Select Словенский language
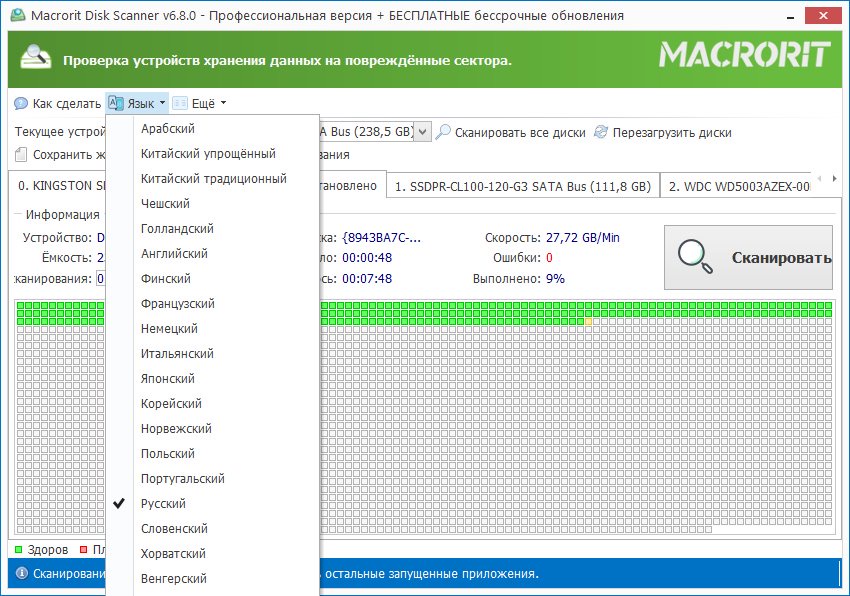Screen dimensions: 850x596 click(212, 528)
